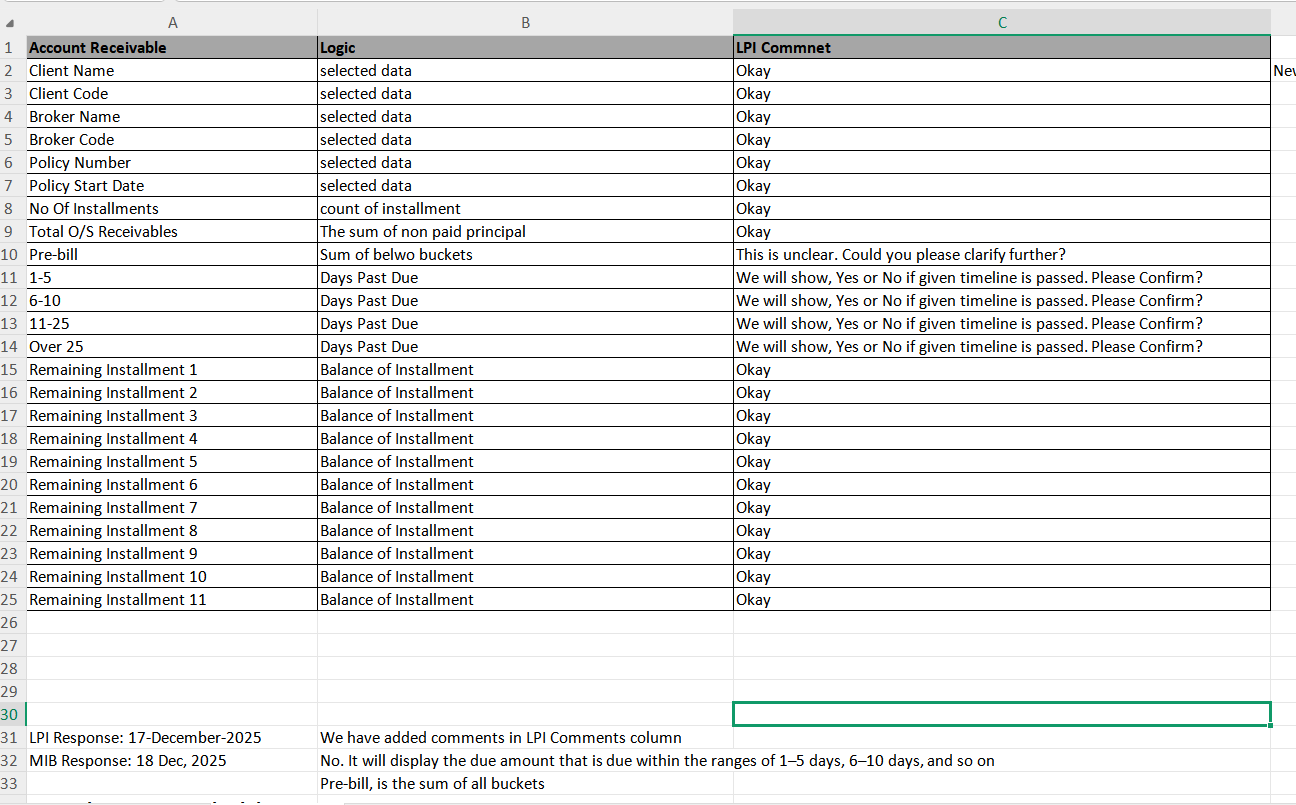The height and width of the screenshot is (805, 1296).
Task: Select the 'Over 25' cell
Action: (x=57, y=347)
